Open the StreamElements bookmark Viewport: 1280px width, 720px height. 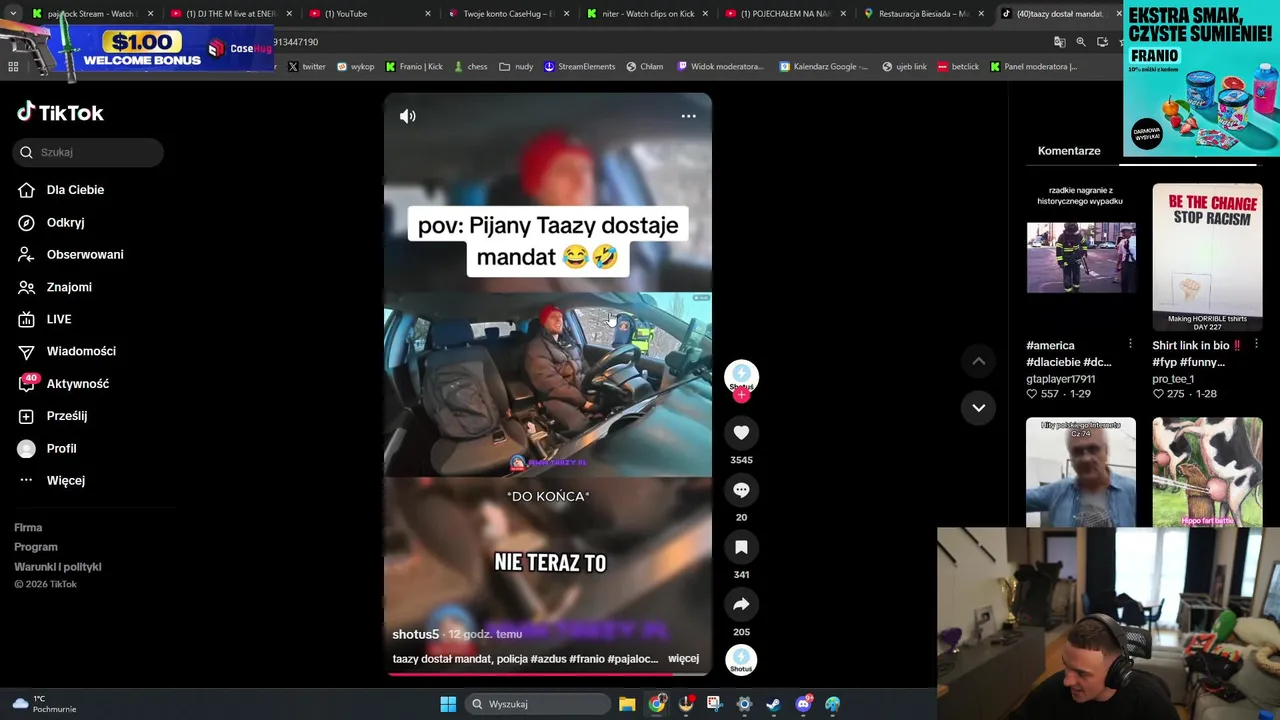(579, 67)
